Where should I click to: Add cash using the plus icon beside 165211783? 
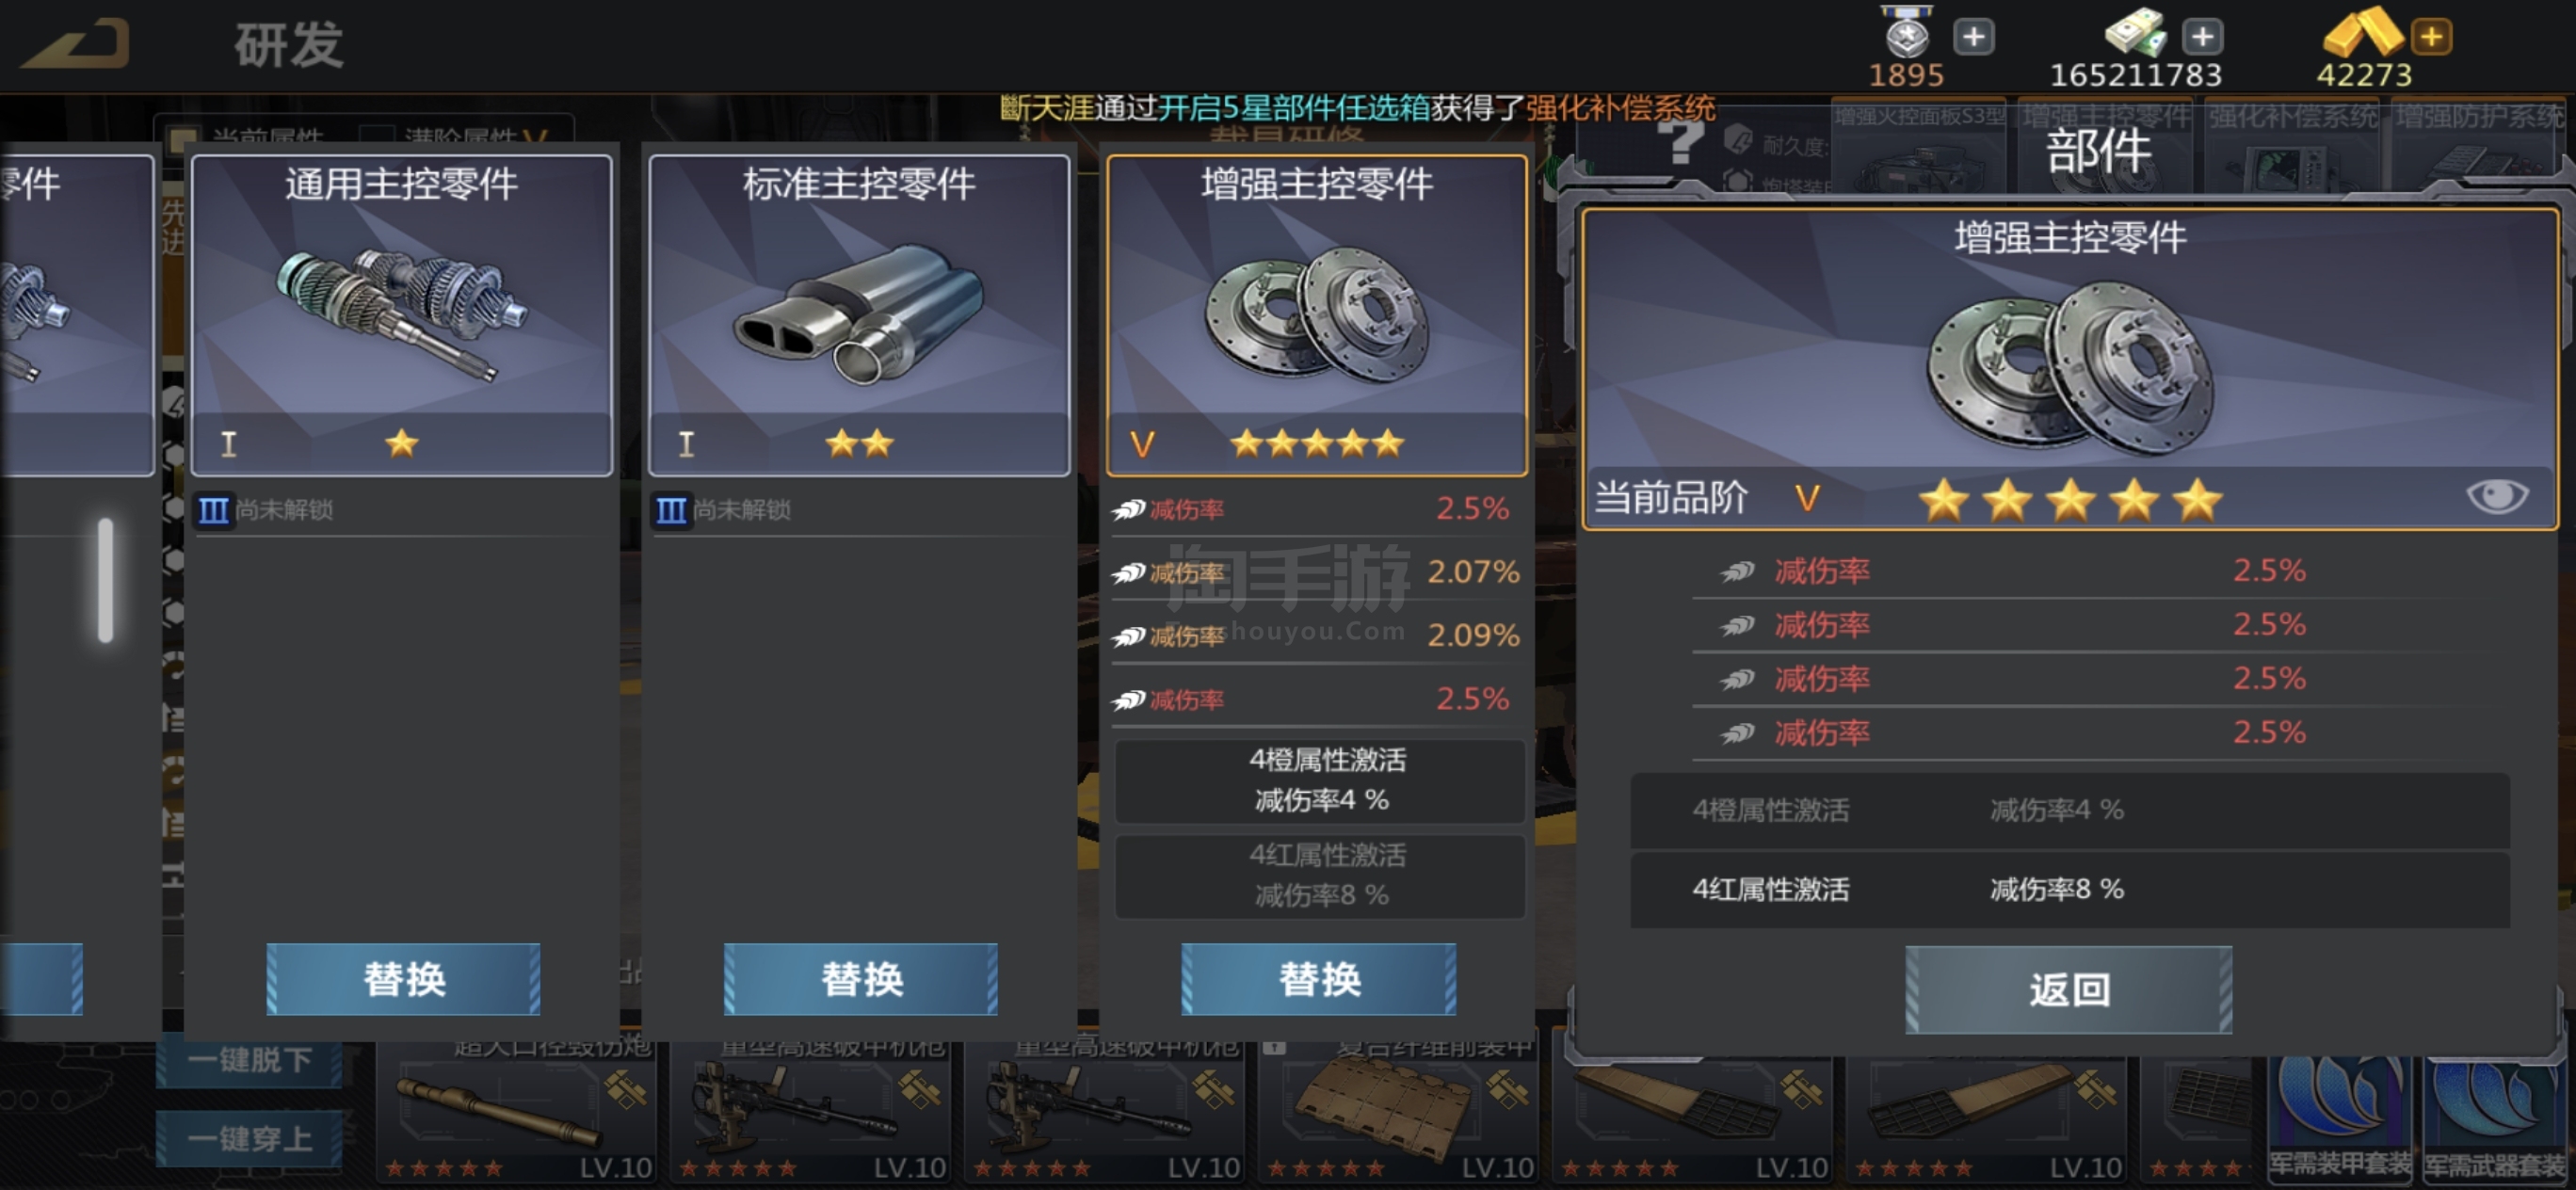tap(2202, 37)
